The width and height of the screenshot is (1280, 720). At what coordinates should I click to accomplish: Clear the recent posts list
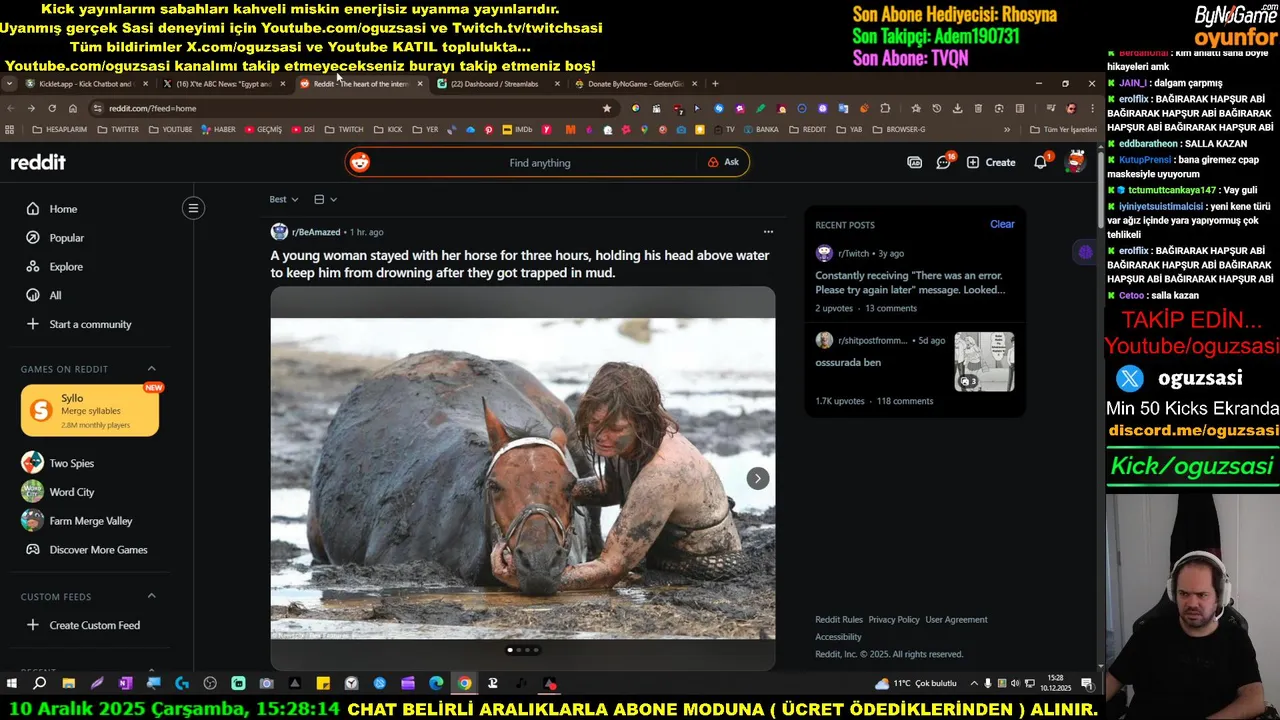click(x=1002, y=224)
